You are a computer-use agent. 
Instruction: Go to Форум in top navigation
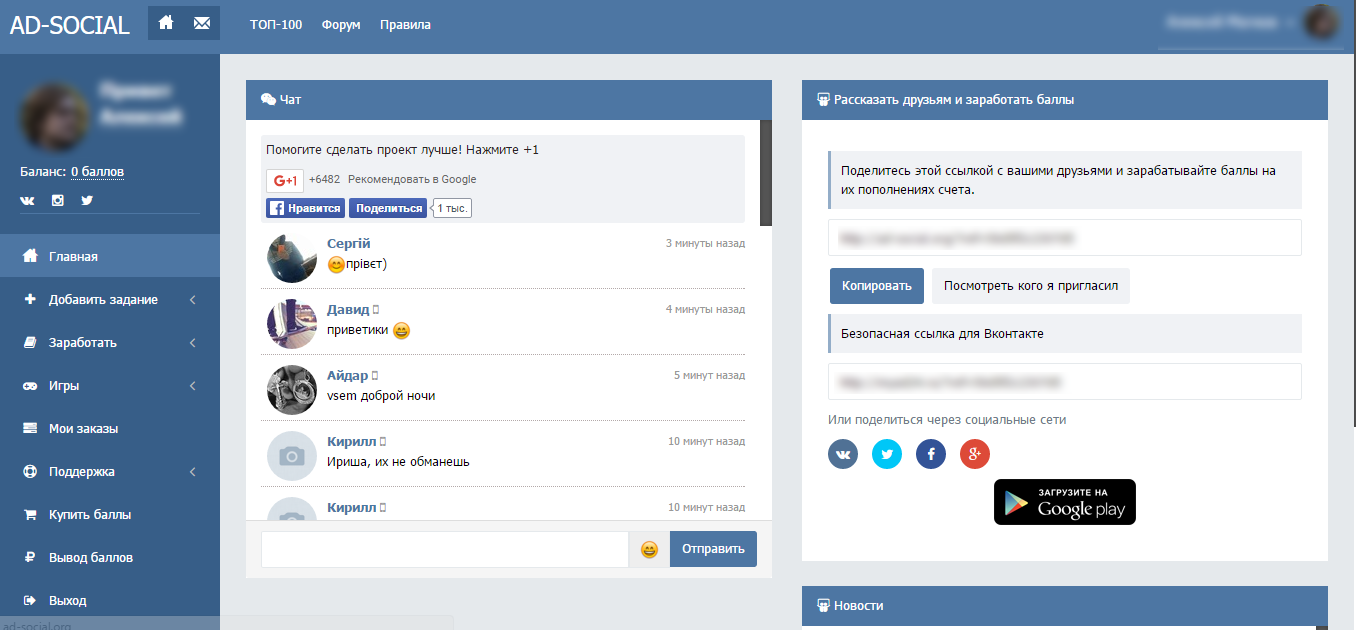coord(341,25)
